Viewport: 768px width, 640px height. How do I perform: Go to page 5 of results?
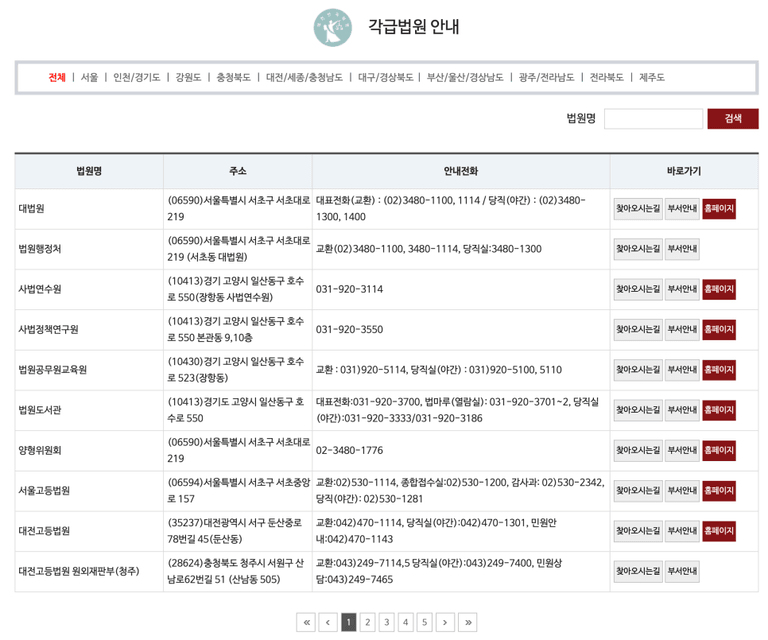(x=424, y=622)
